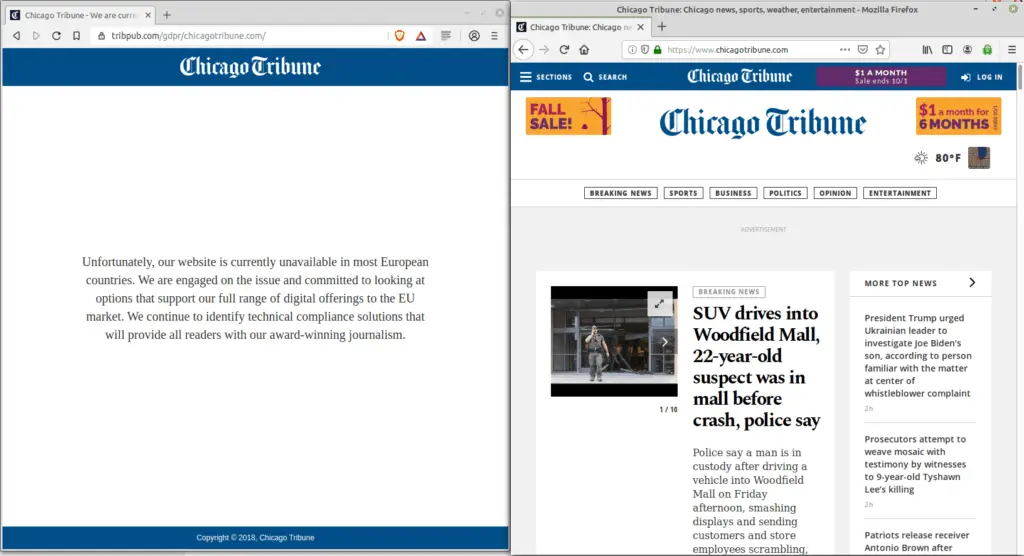
Task: Click the forward arrow in Firefox
Action: pos(544,50)
